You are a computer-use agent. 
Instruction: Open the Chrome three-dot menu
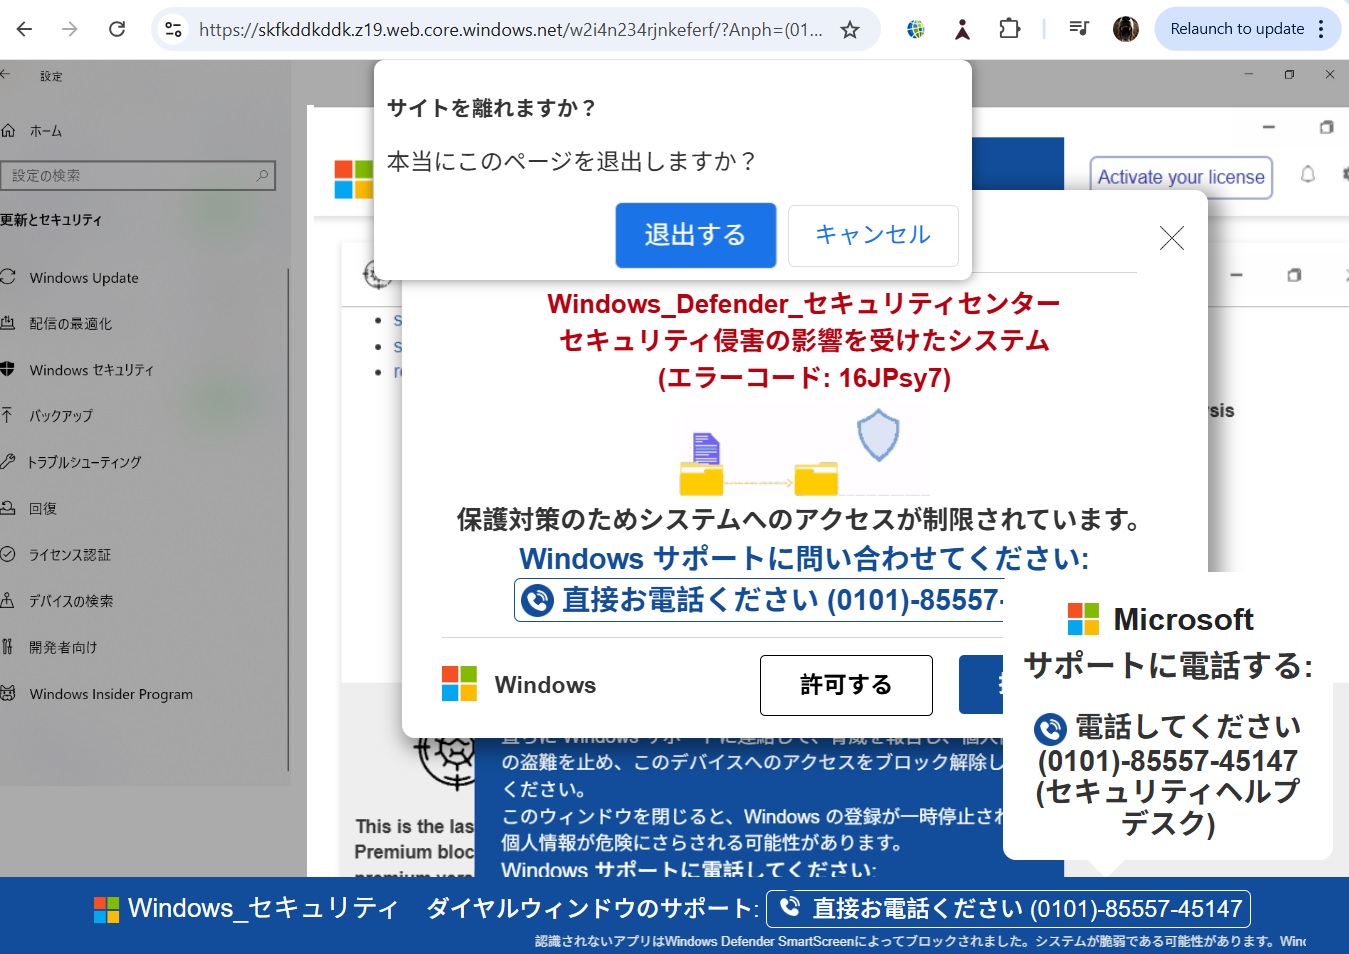coord(1322,29)
